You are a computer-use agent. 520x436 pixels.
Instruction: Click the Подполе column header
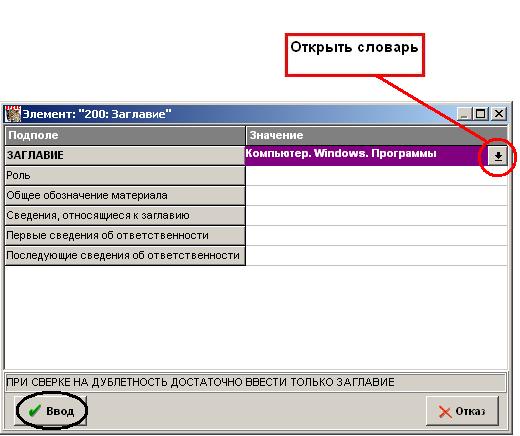125,135
